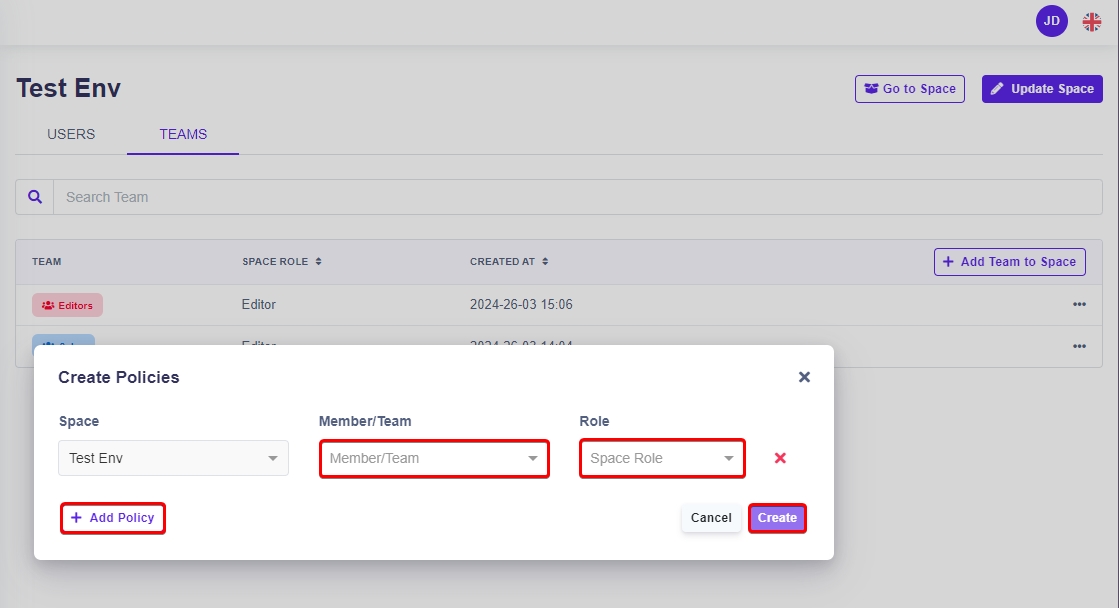Sort by Space Role column
Viewport: 1119px width, 608px height.
281,262
